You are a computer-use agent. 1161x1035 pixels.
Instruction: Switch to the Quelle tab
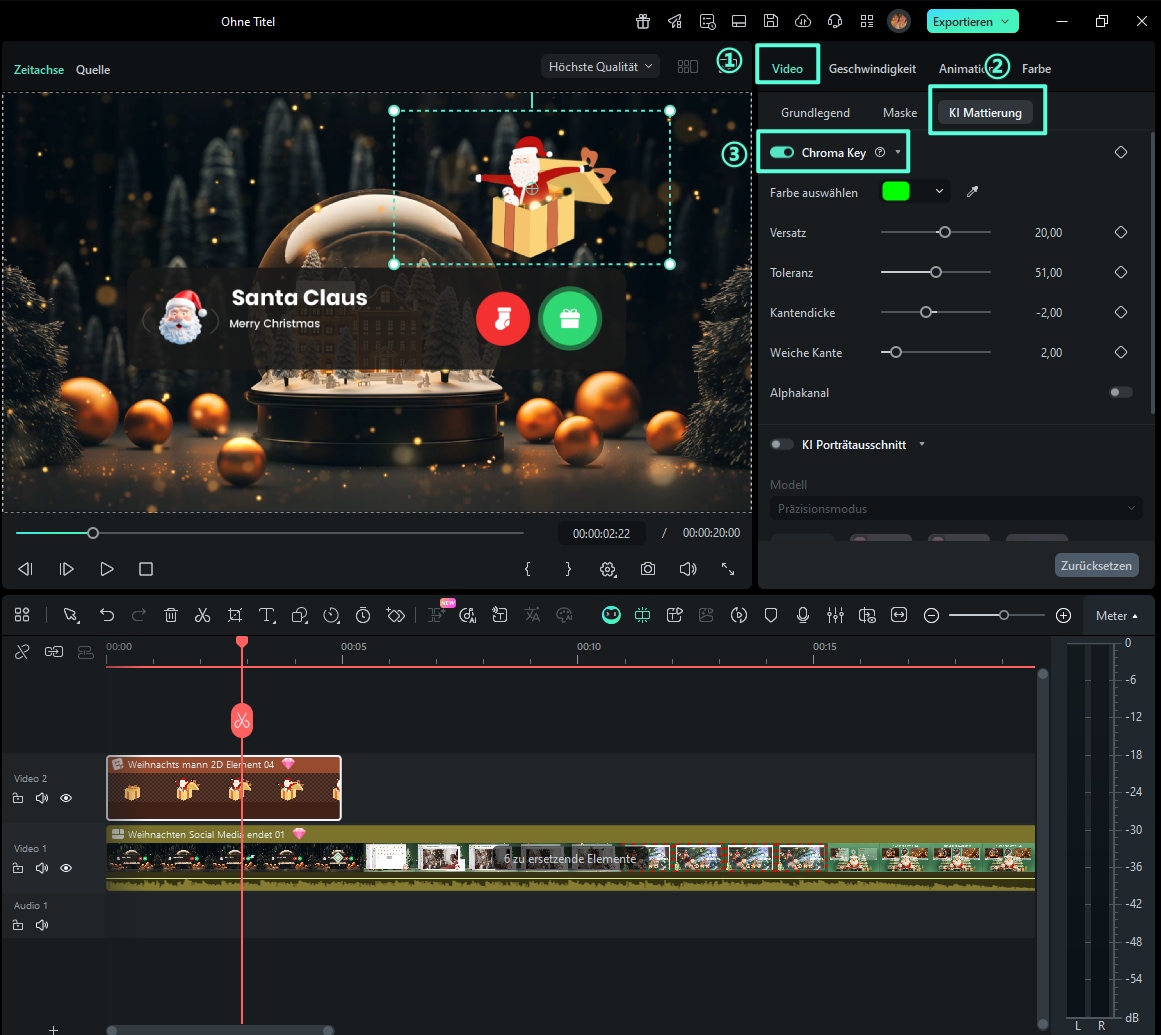(92, 69)
